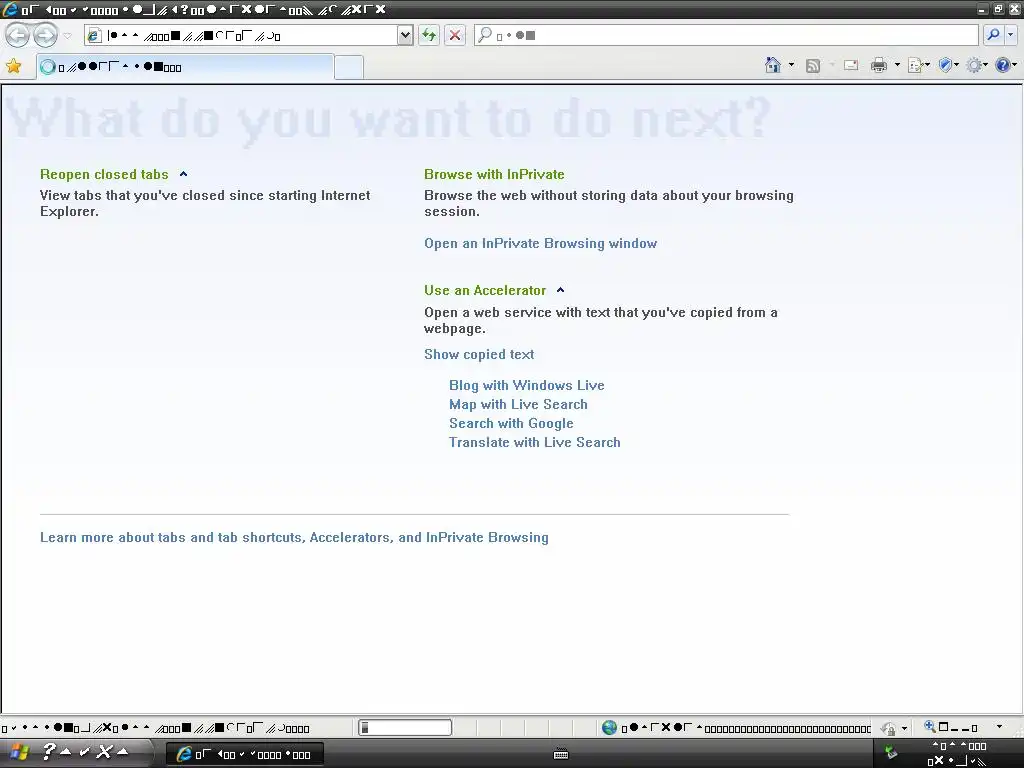The height and width of the screenshot is (768, 1024).
Task: Click the safely remove hardware tray icon
Action: 891,752
